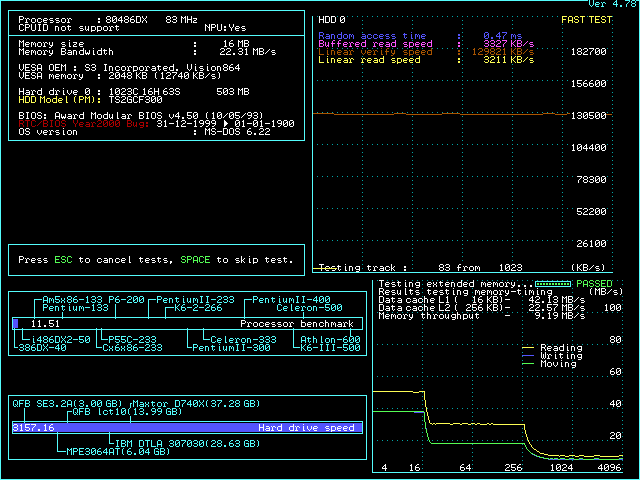Click the 130500 axis value on HDD chart

coord(589,116)
